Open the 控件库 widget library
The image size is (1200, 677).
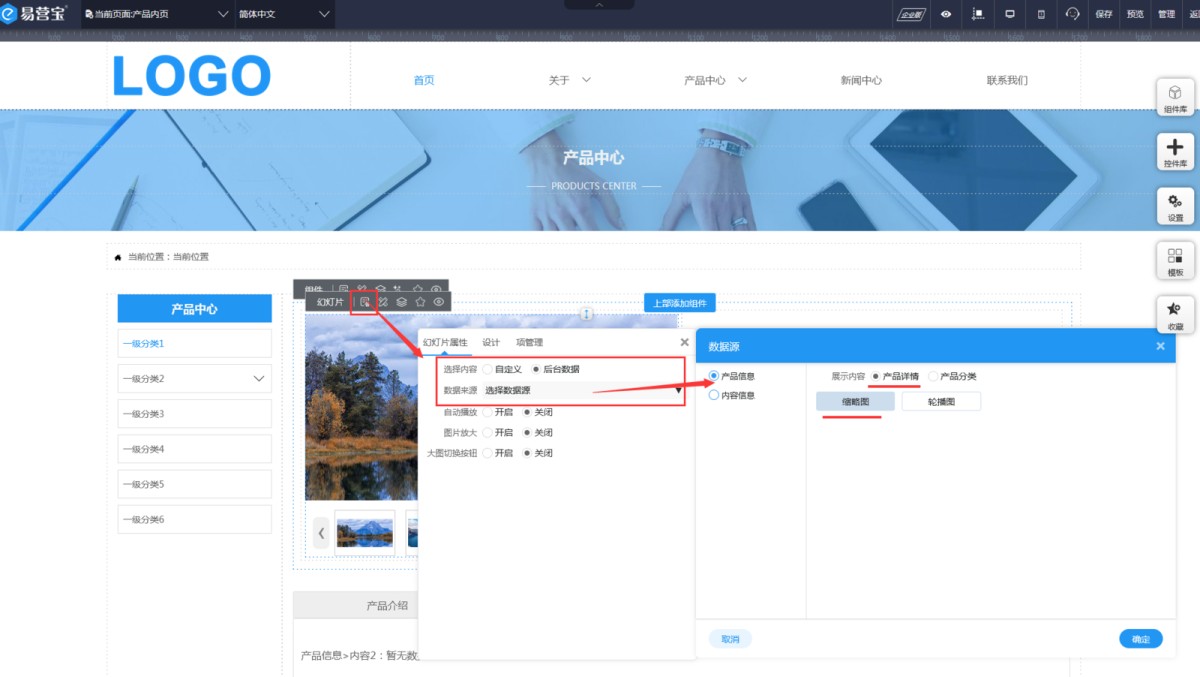(1175, 151)
